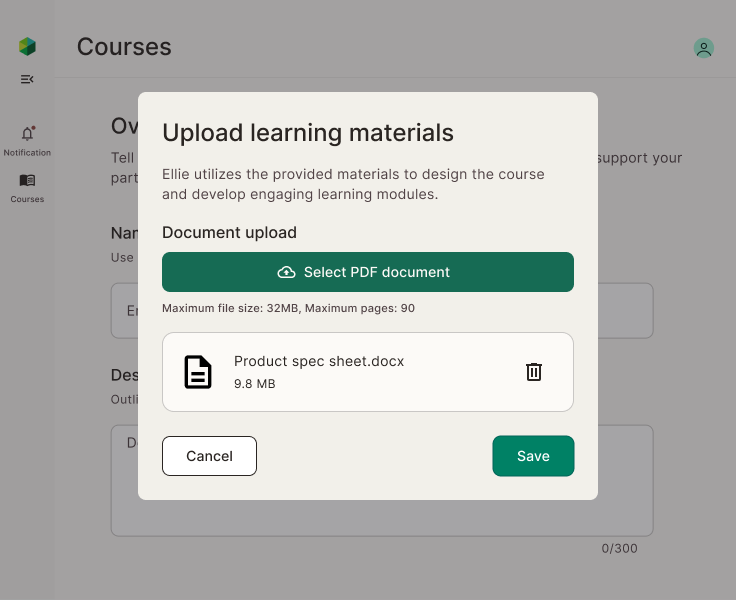
Task: Cancel the upload dialog
Action: pos(209,456)
